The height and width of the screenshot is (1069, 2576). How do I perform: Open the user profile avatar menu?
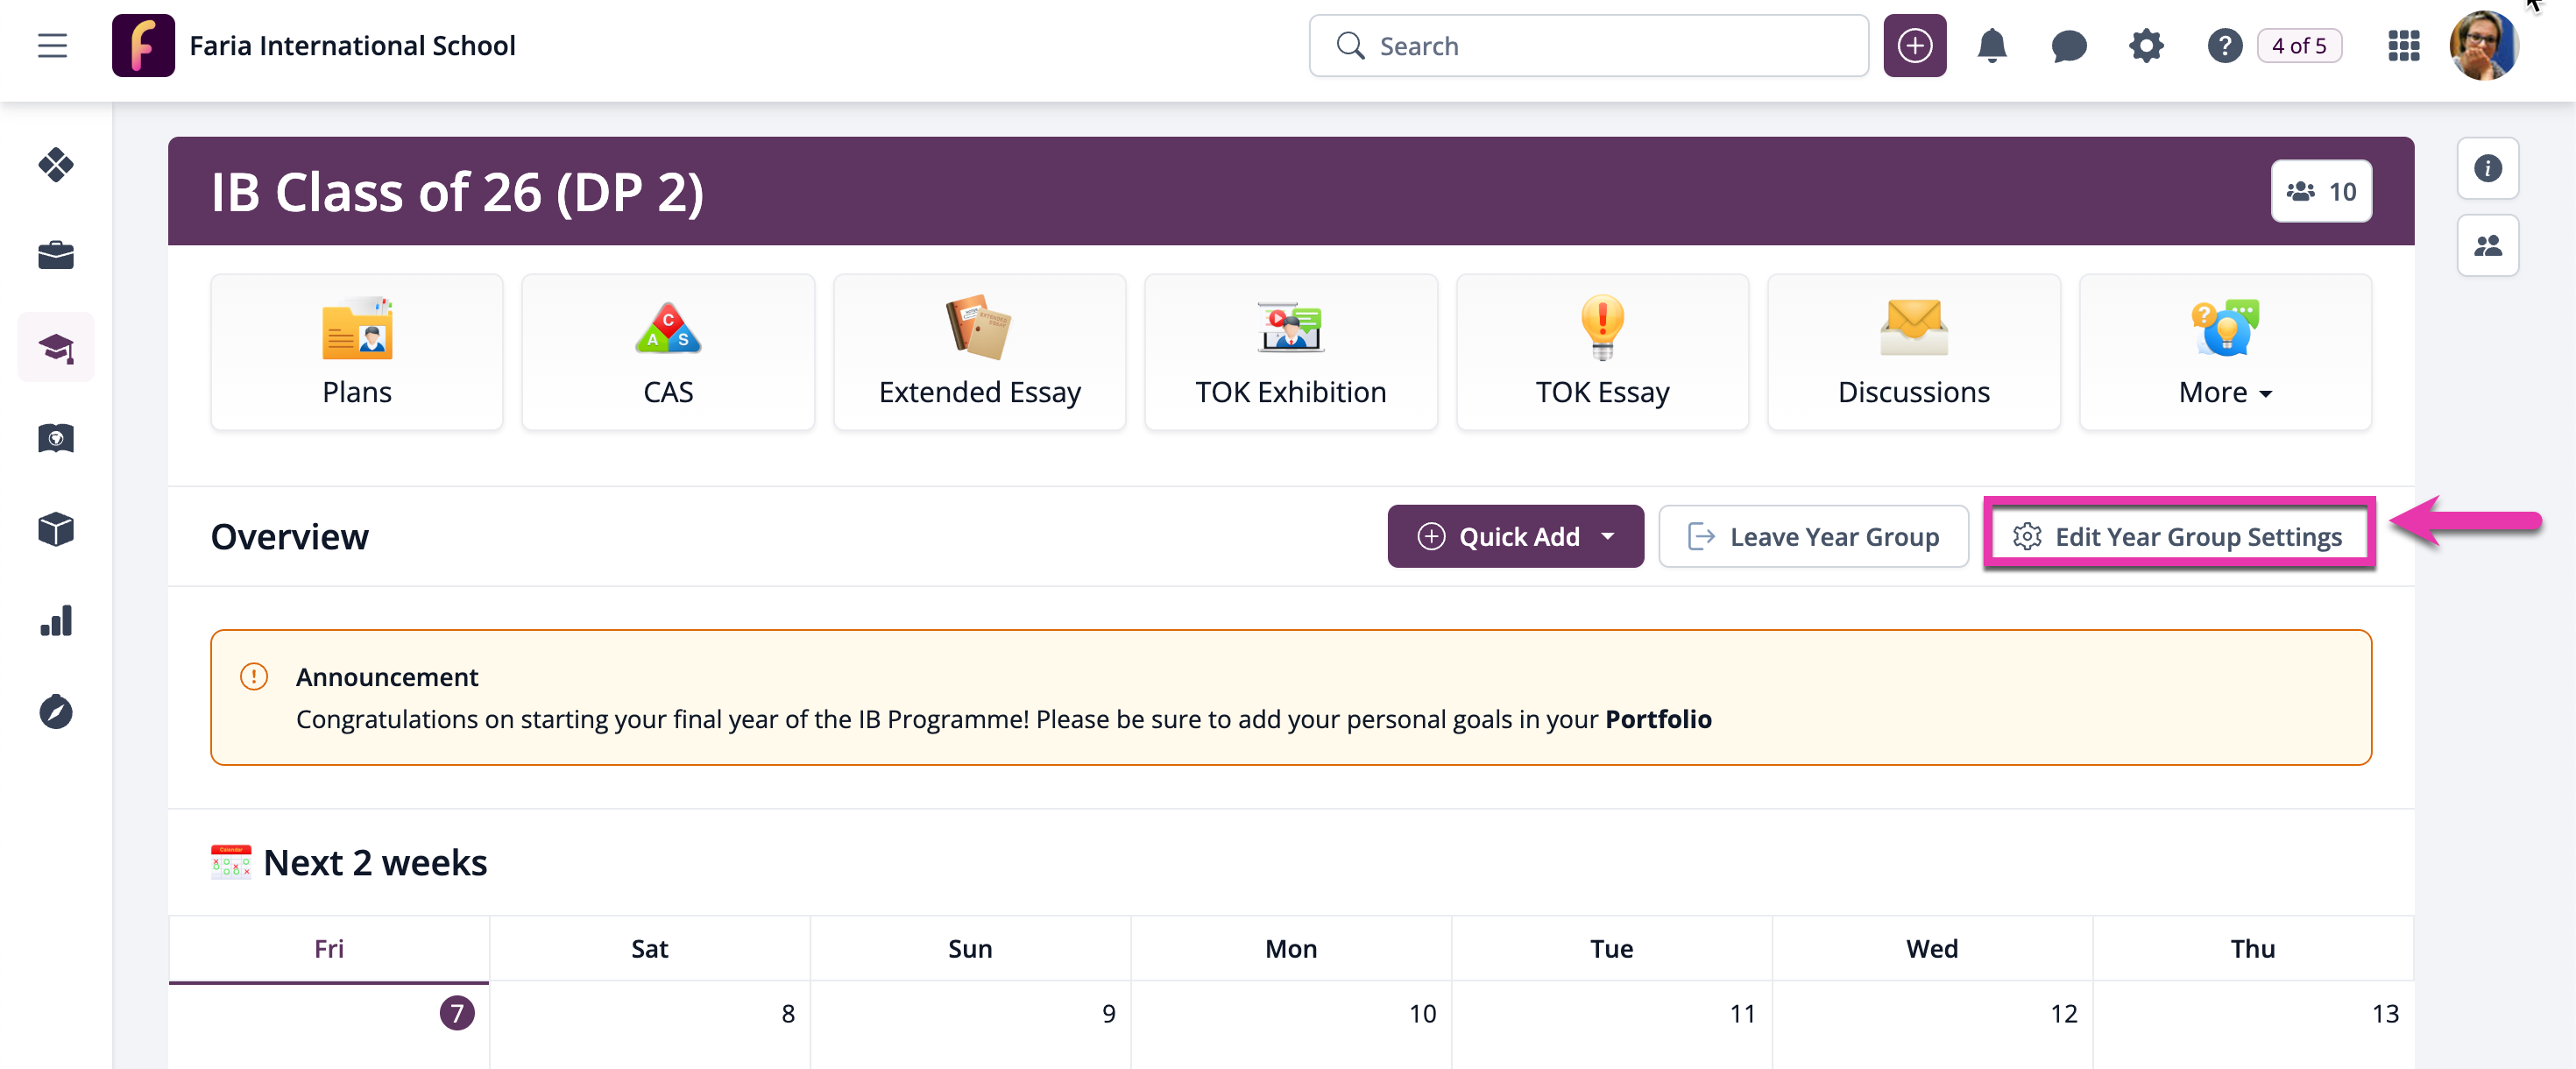coord(2483,46)
